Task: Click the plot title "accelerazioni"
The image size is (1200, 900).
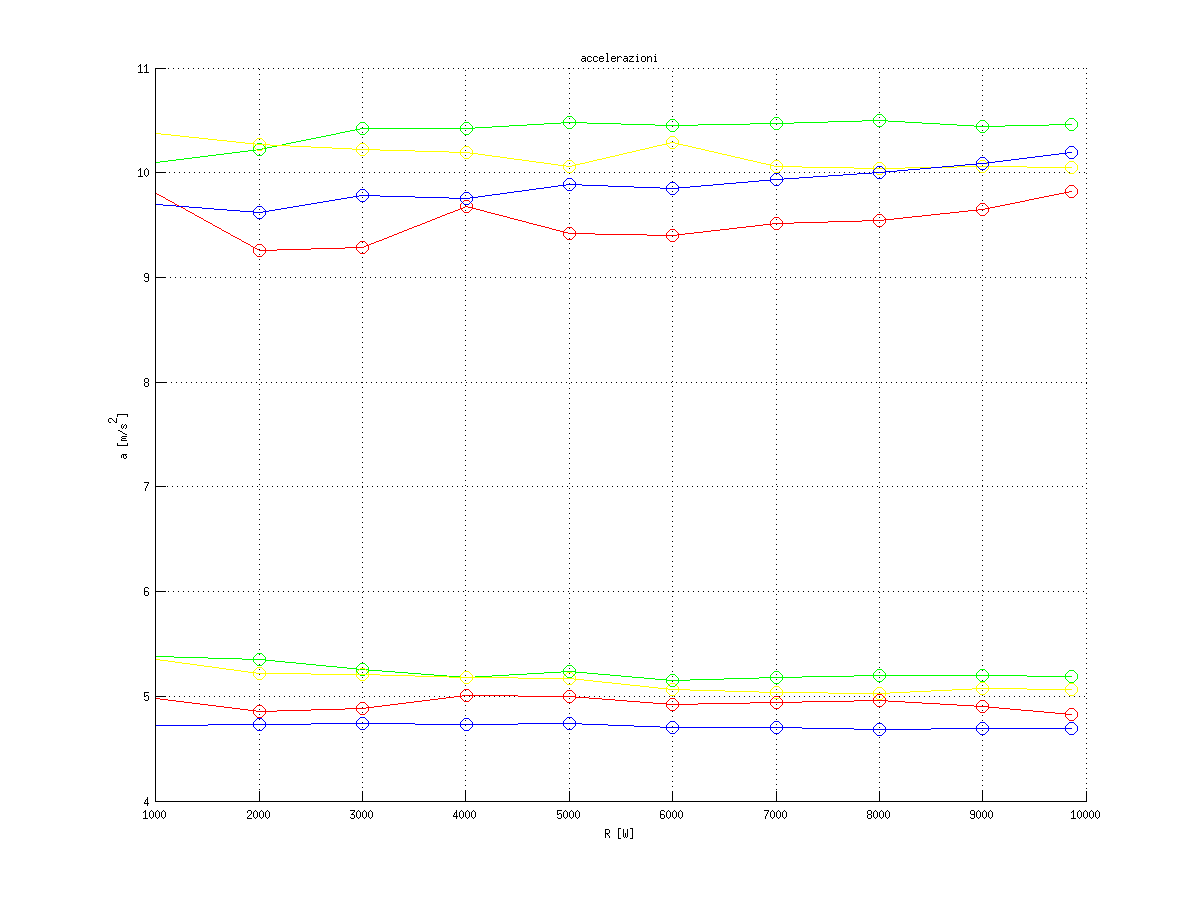Action: click(619, 58)
